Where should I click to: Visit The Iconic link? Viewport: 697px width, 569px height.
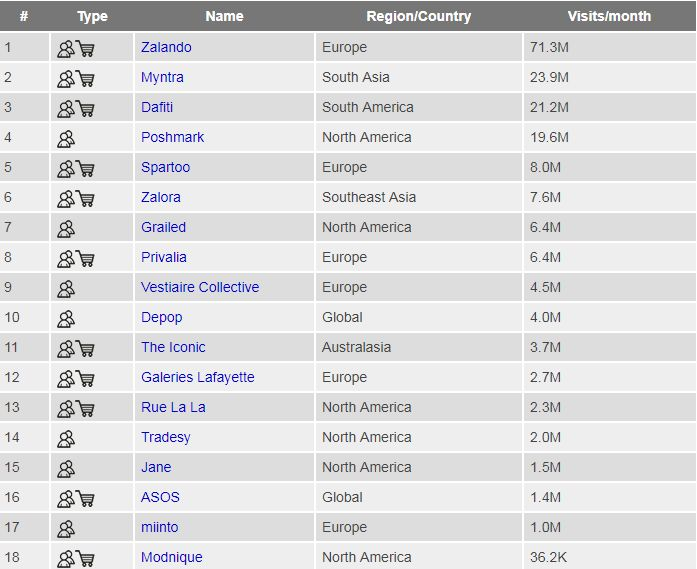click(173, 347)
